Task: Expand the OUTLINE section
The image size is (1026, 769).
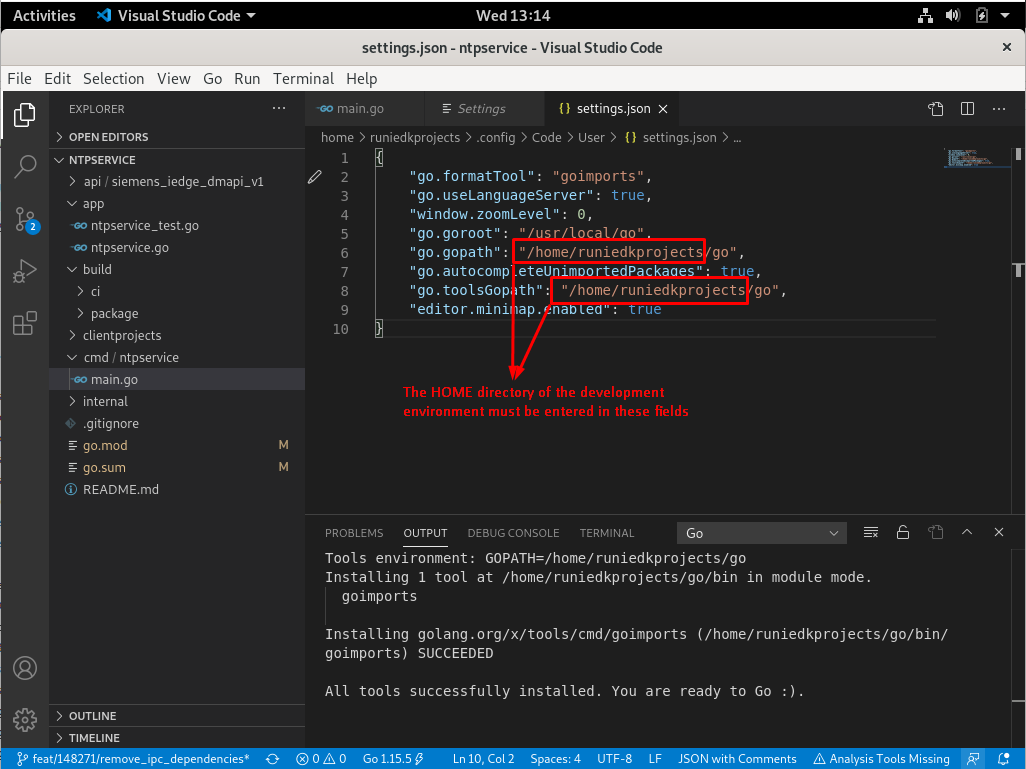Action: tap(93, 716)
